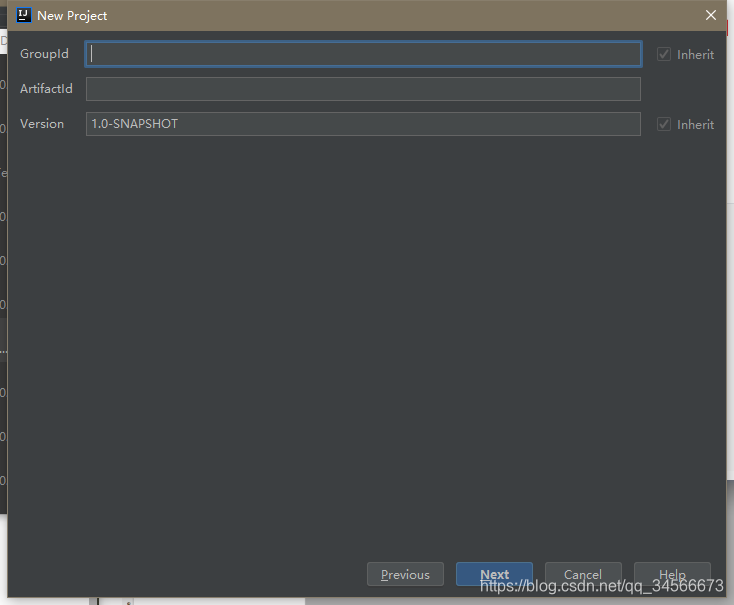Click the GroupId text field
This screenshot has height=605, width=734.
(363, 54)
